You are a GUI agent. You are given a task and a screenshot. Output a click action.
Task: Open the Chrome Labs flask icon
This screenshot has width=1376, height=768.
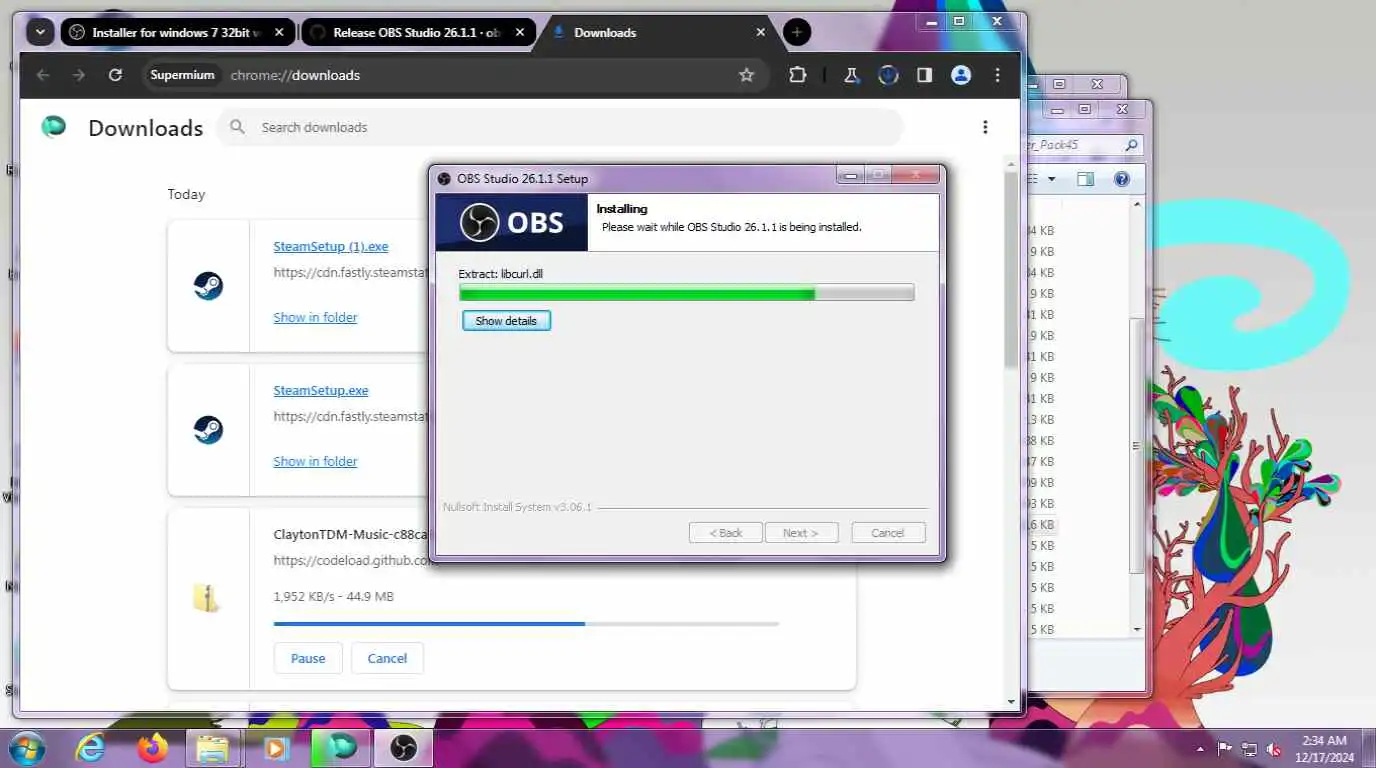pyautogui.click(x=852, y=75)
